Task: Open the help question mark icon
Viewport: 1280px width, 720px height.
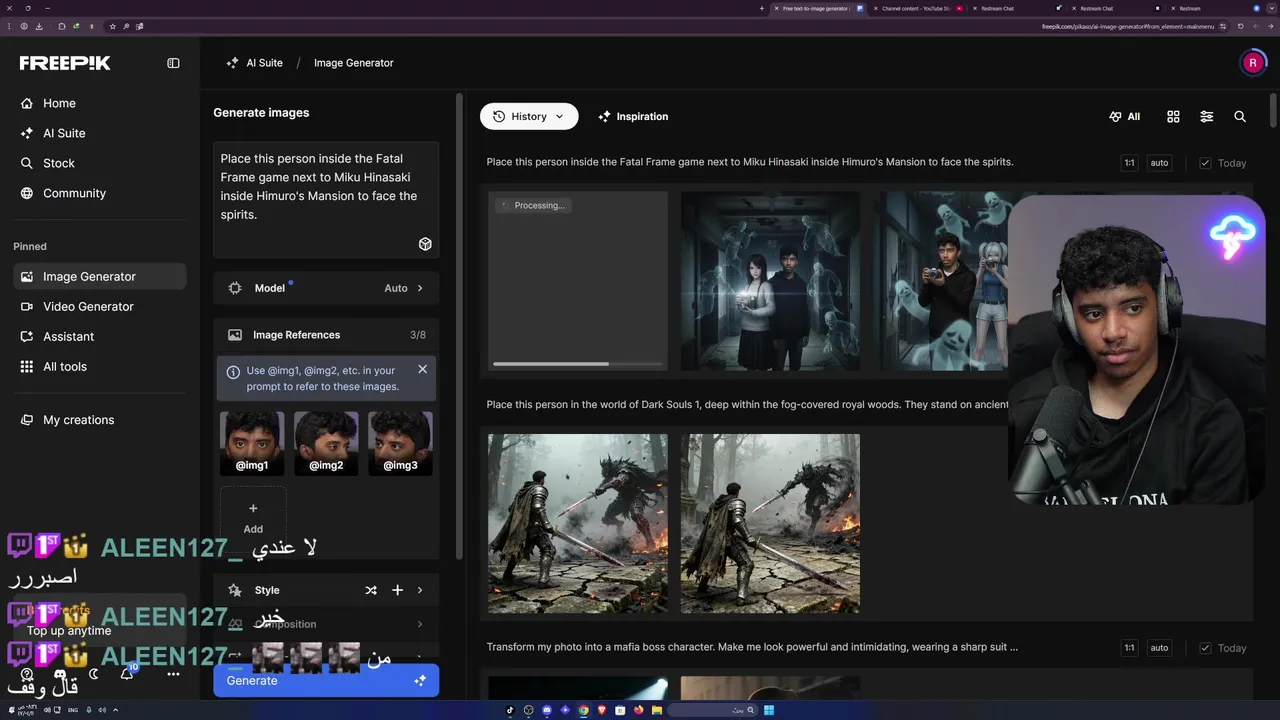Action: tap(27, 674)
